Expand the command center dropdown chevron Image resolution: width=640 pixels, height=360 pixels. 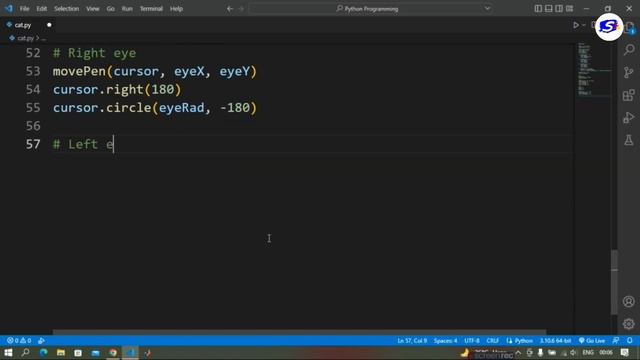tap(487, 9)
